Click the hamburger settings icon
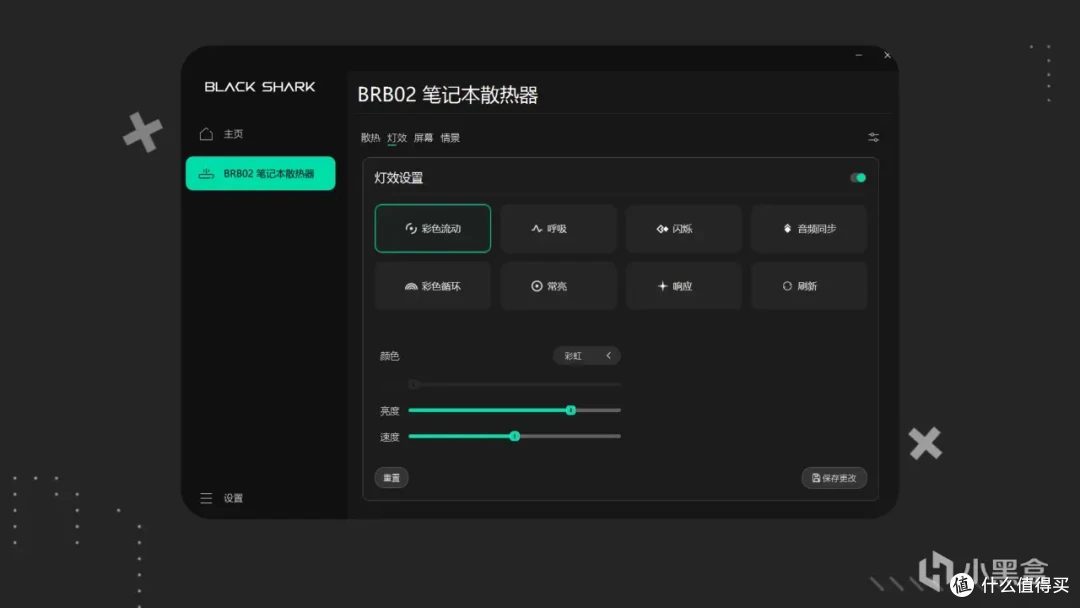 206,498
